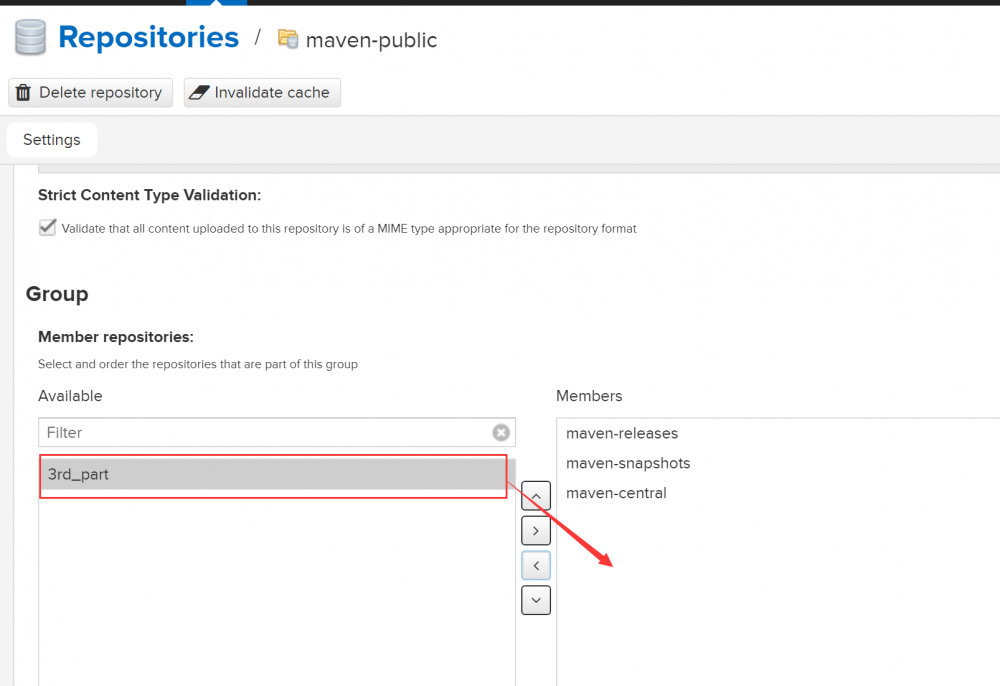Select maven-releases in the Members list
Screen dimensions: 1000x686
pos(622,433)
